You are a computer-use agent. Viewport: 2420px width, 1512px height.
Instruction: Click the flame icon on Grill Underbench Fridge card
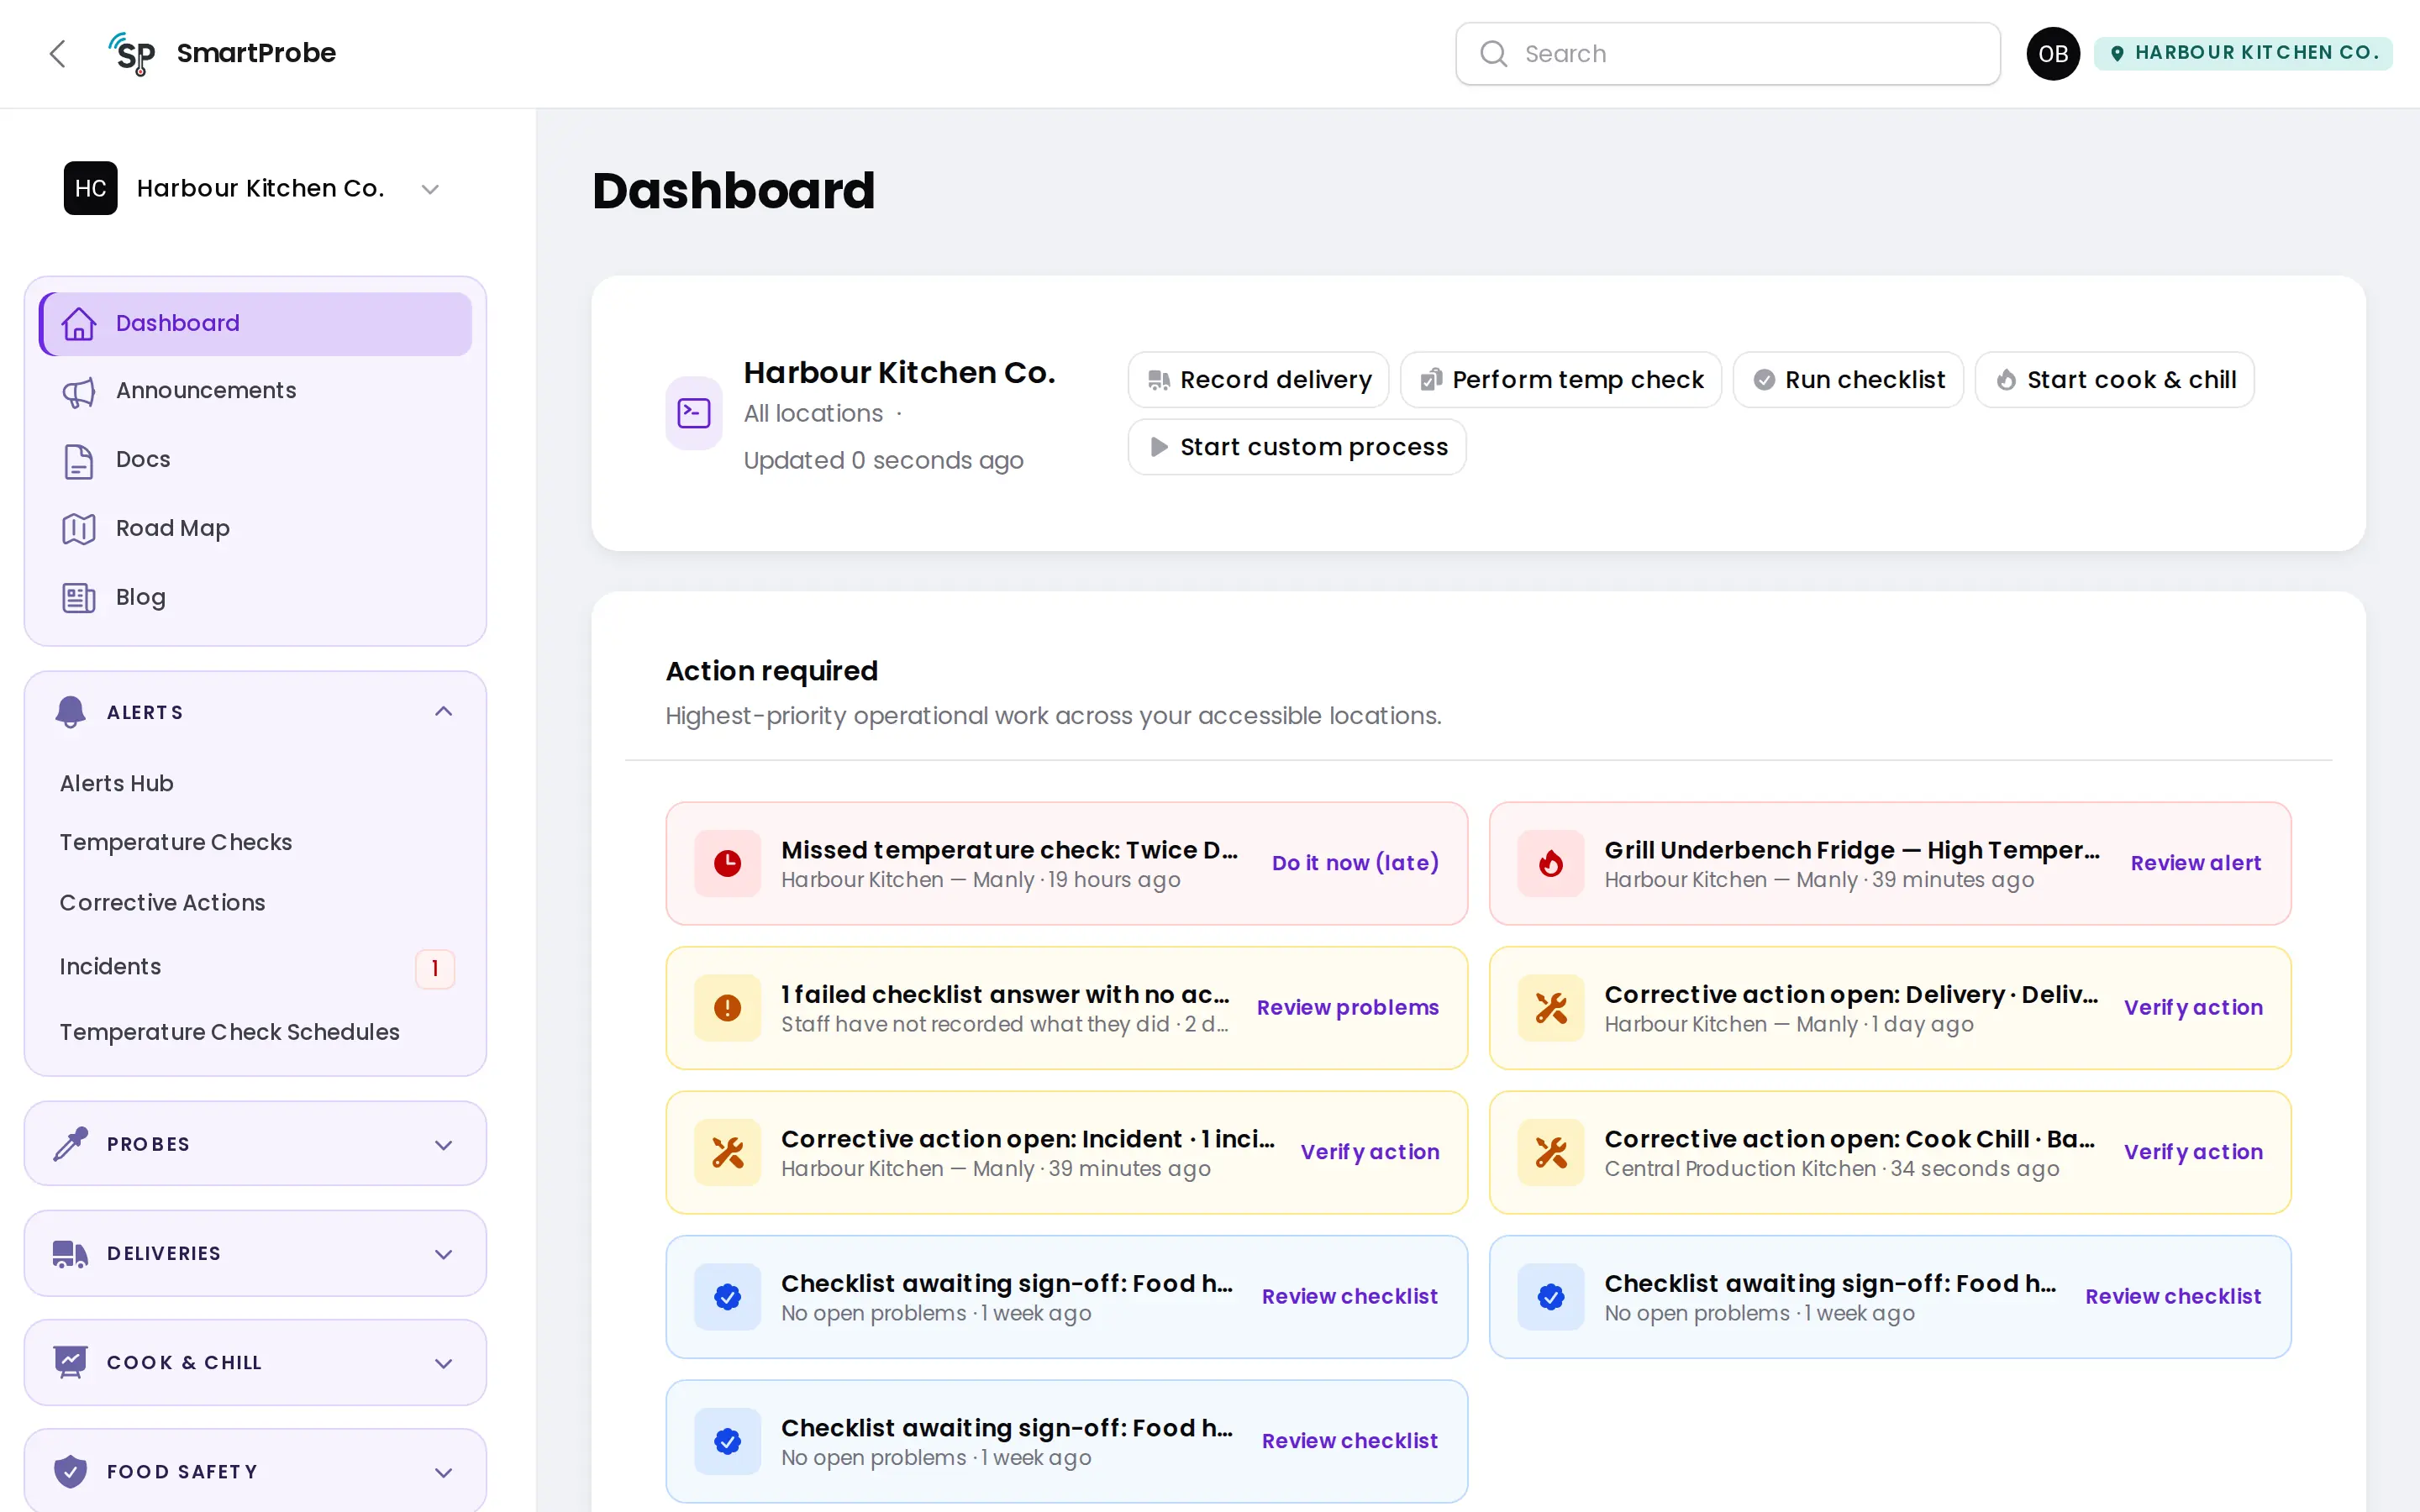coord(1551,863)
